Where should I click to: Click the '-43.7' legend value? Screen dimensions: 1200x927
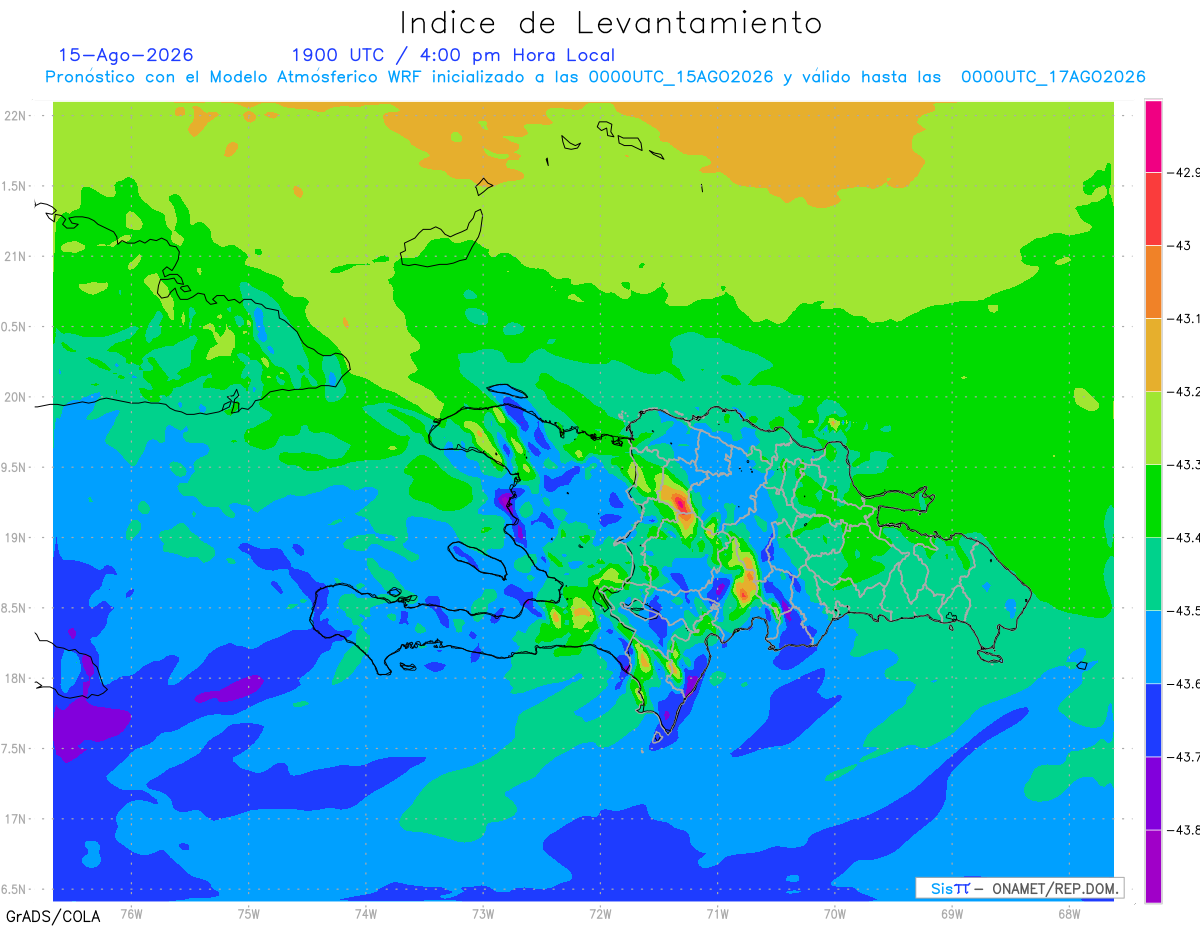pos(1185,756)
